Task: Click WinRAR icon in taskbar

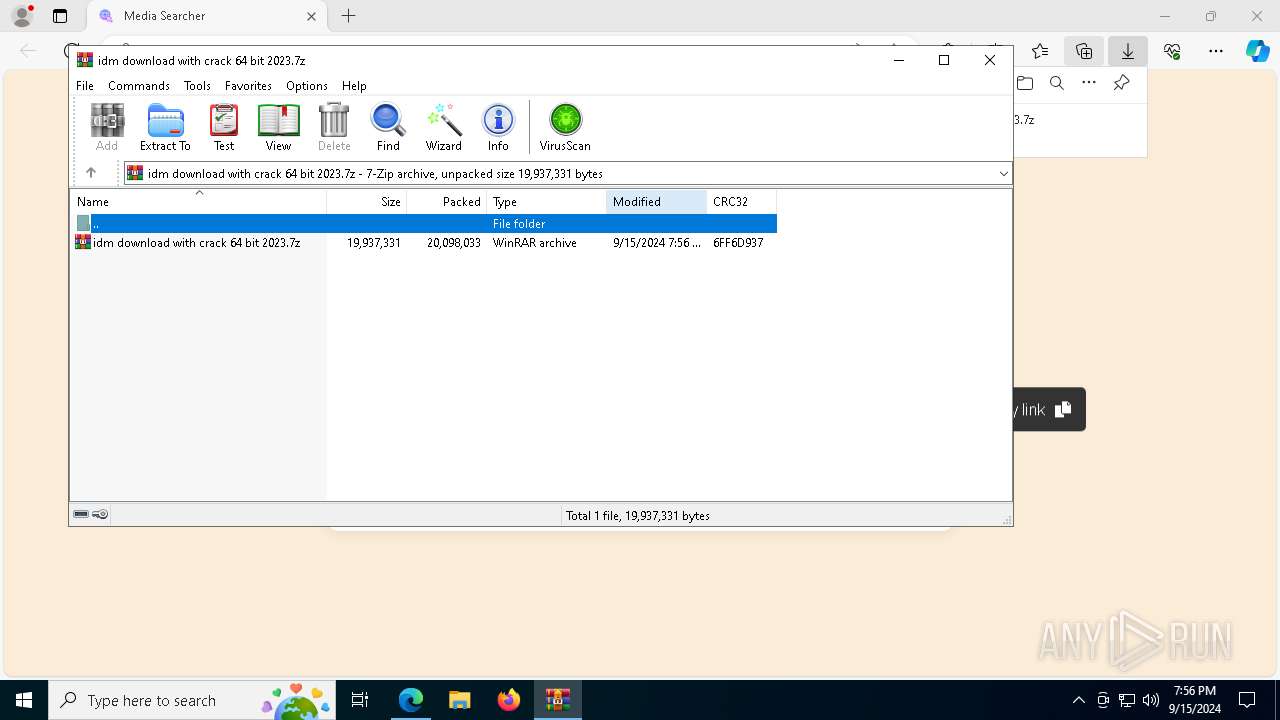Action: tap(557, 700)
